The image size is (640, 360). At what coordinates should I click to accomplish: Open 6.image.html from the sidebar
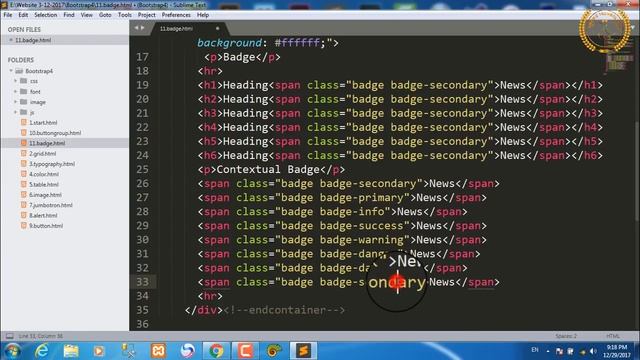pyautogui.click(x=45, y=195)
